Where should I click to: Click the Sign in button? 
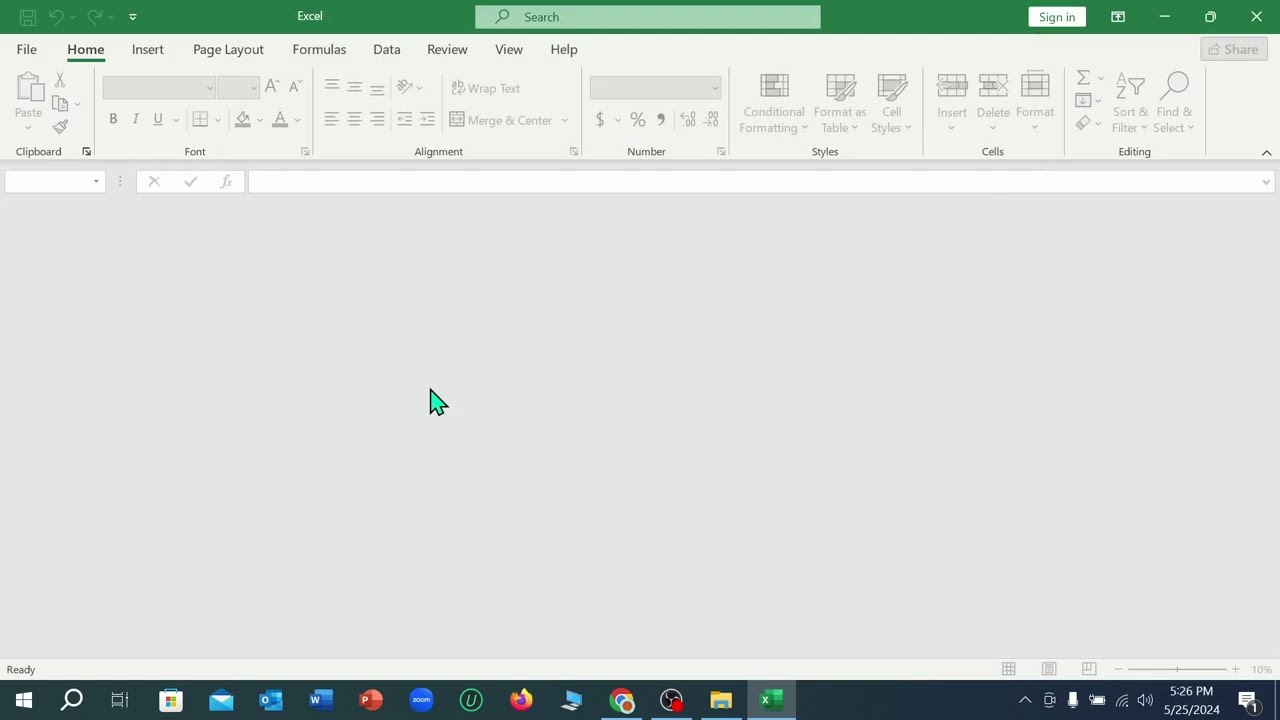pos(1057,17)
